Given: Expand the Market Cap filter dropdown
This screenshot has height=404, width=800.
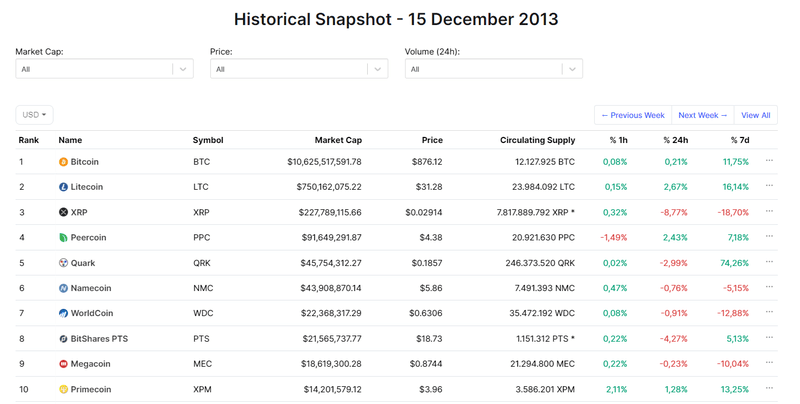Looking at the screenshot, I should pos(182,69).
